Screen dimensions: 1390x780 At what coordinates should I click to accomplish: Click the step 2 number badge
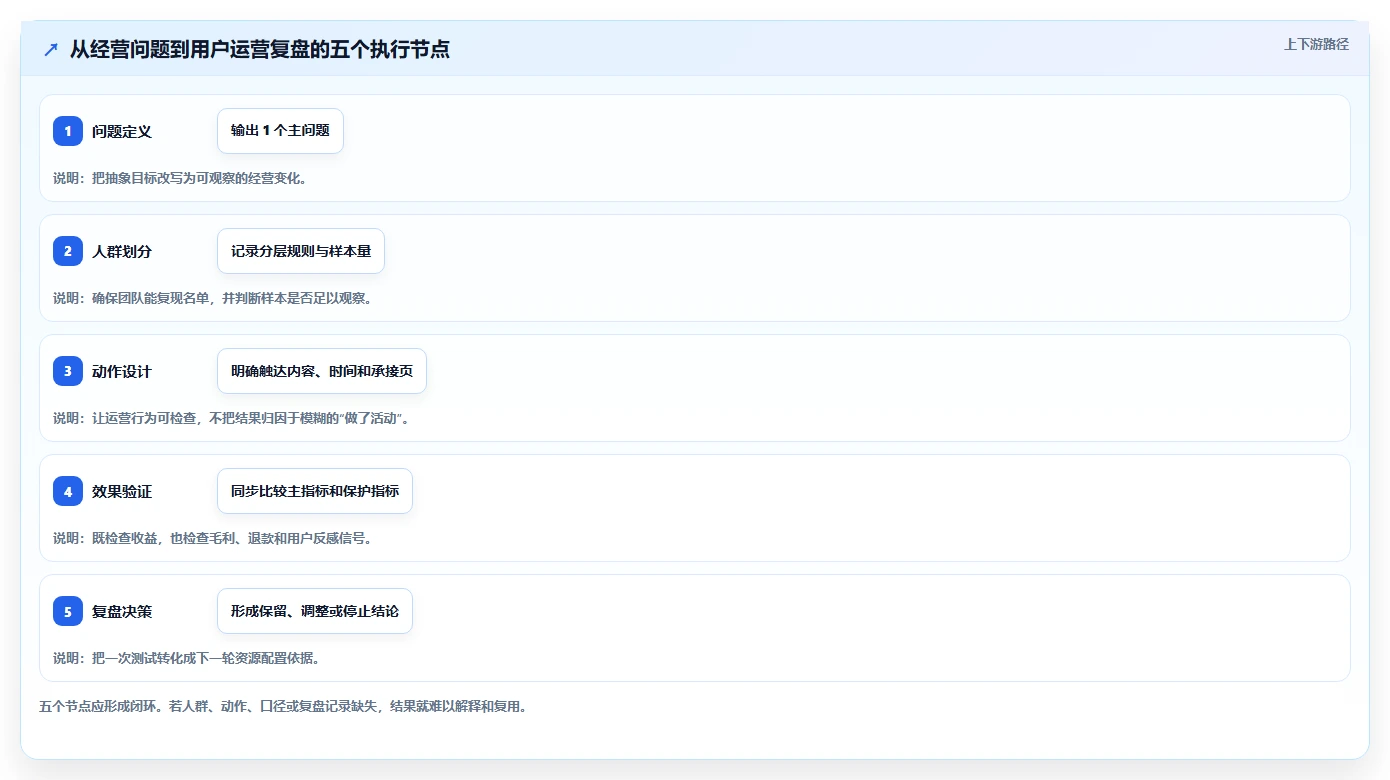click(x=68, y=251)
